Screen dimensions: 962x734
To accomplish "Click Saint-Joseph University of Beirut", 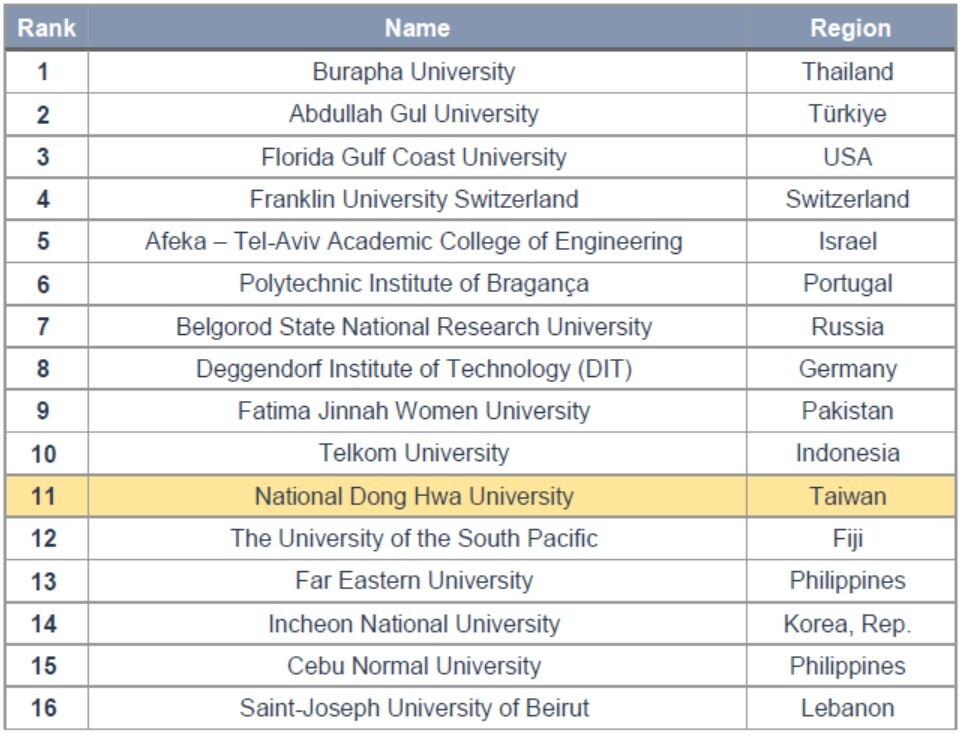I will pyautogui.click(x=414, y=708).
